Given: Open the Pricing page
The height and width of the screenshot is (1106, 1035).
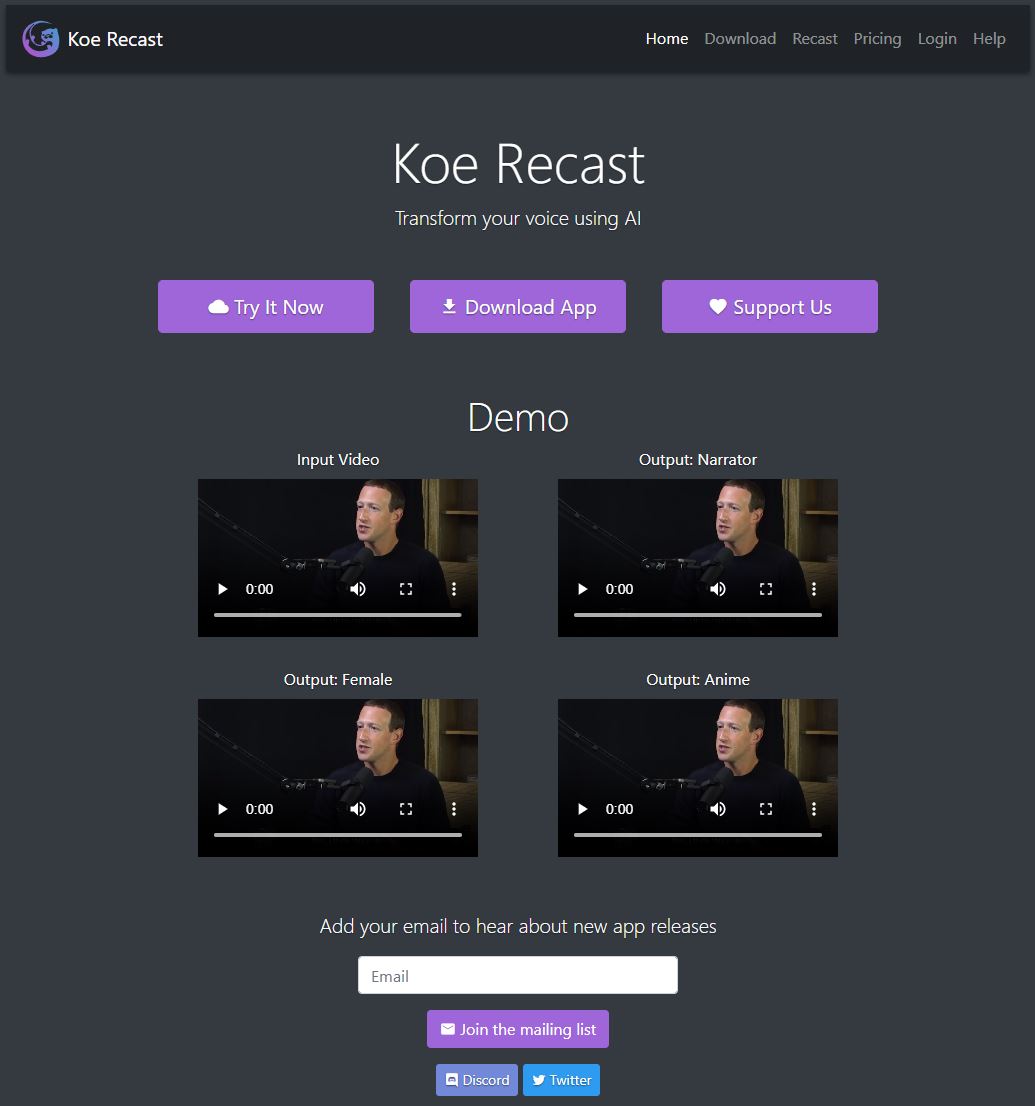Looking at the screenshot, I should (877, 39).
